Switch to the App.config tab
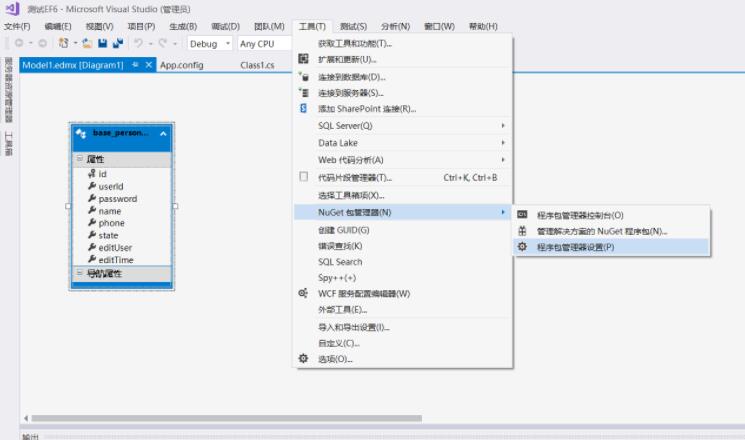This screenshot has height=440, width=745. 181,65
